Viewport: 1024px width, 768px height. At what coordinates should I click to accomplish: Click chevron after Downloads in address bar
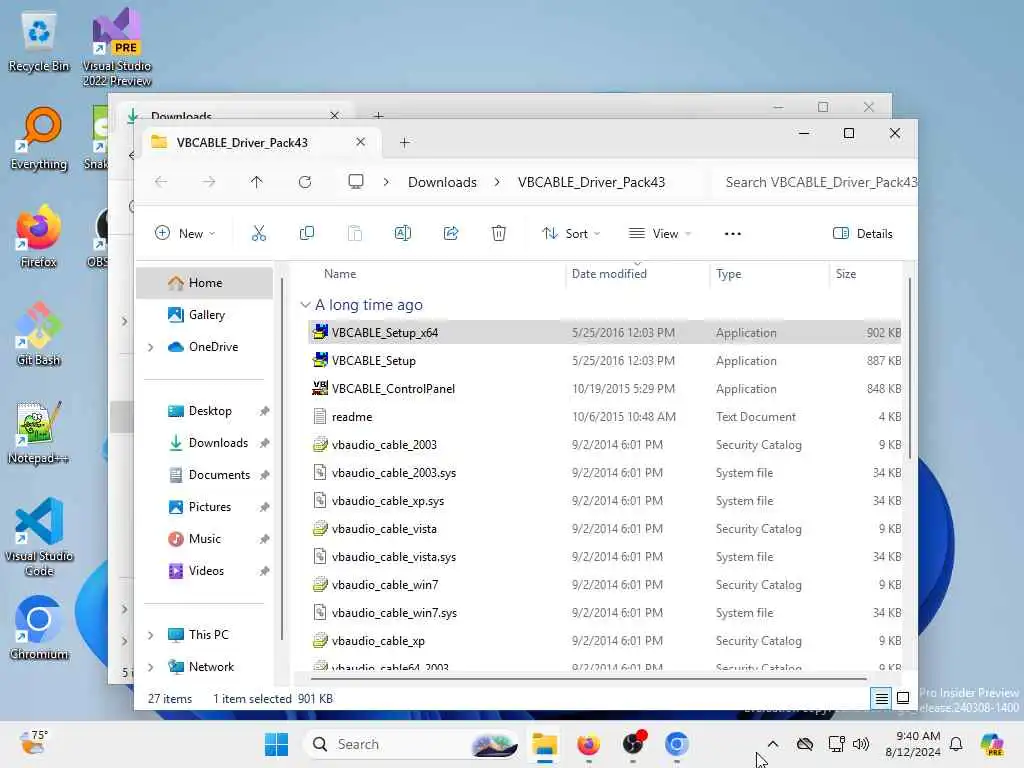click(497, 182)
